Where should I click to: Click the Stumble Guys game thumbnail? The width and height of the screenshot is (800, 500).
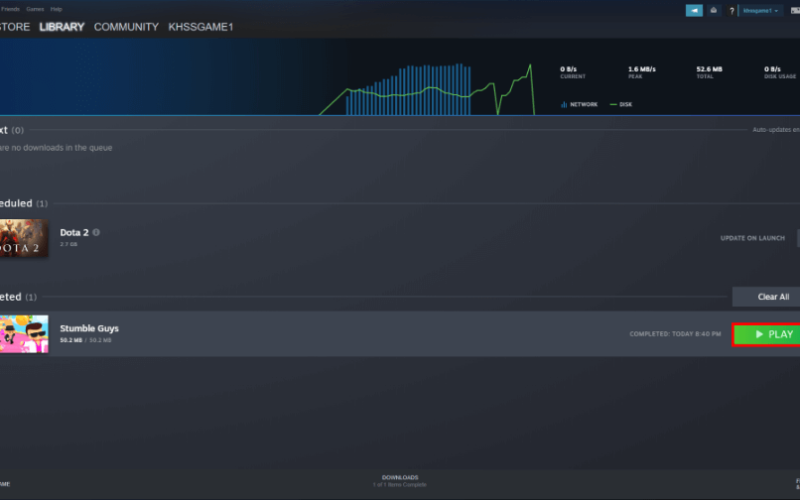click(24, 334)
